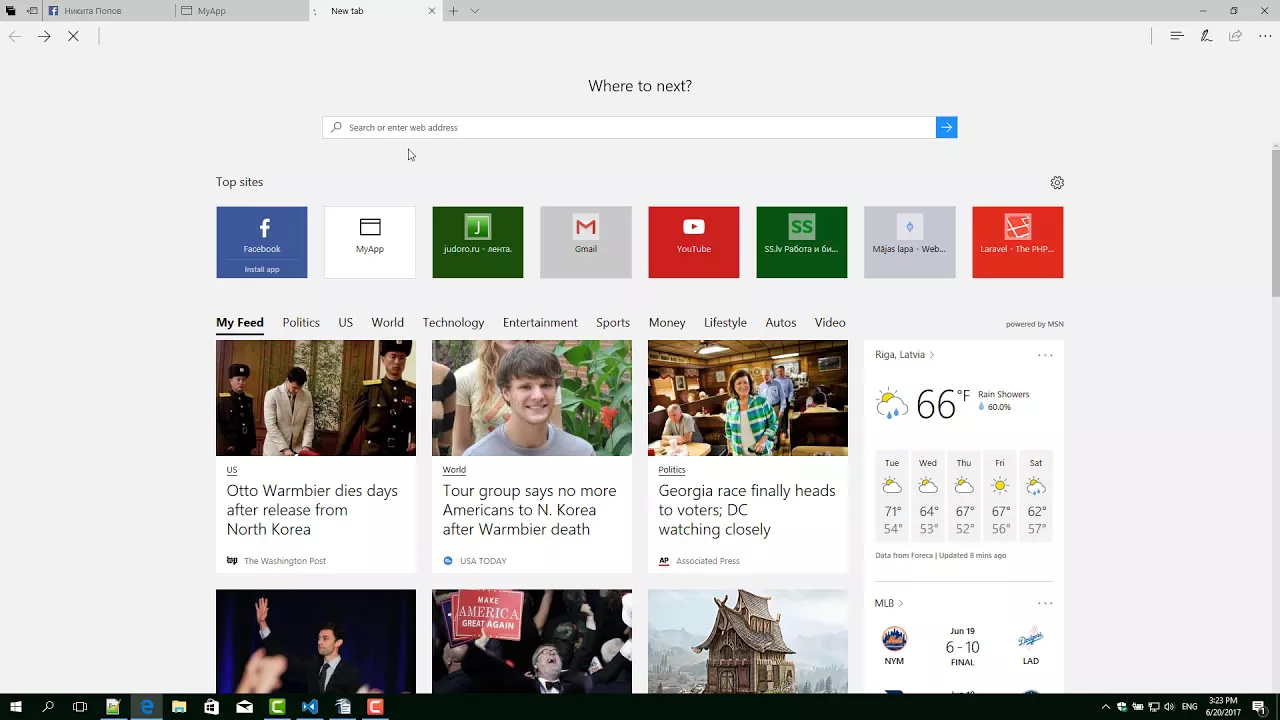Open the Mājas lapa top site tile
The width and height of the screenshot is (1280, 720).
click(910, 242)
